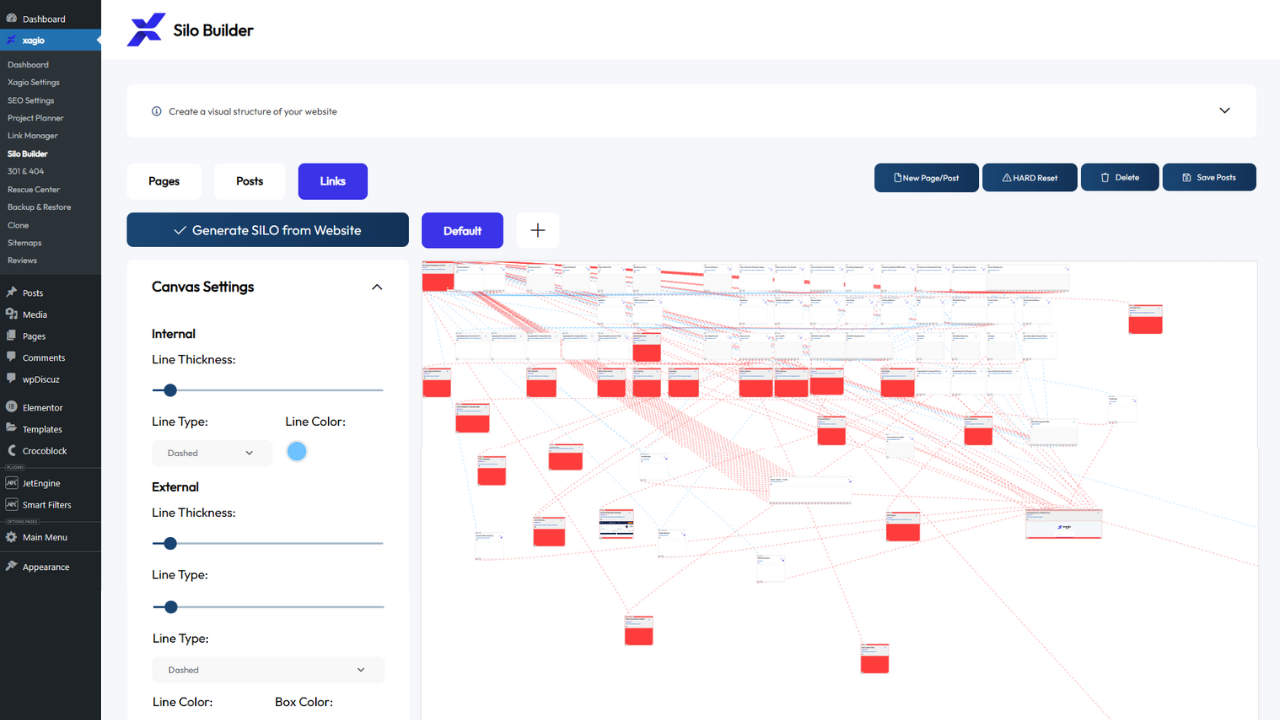Click the HARD Reset button
Viewport: 1280px width, 720px height.
[x=1029, y=178]
